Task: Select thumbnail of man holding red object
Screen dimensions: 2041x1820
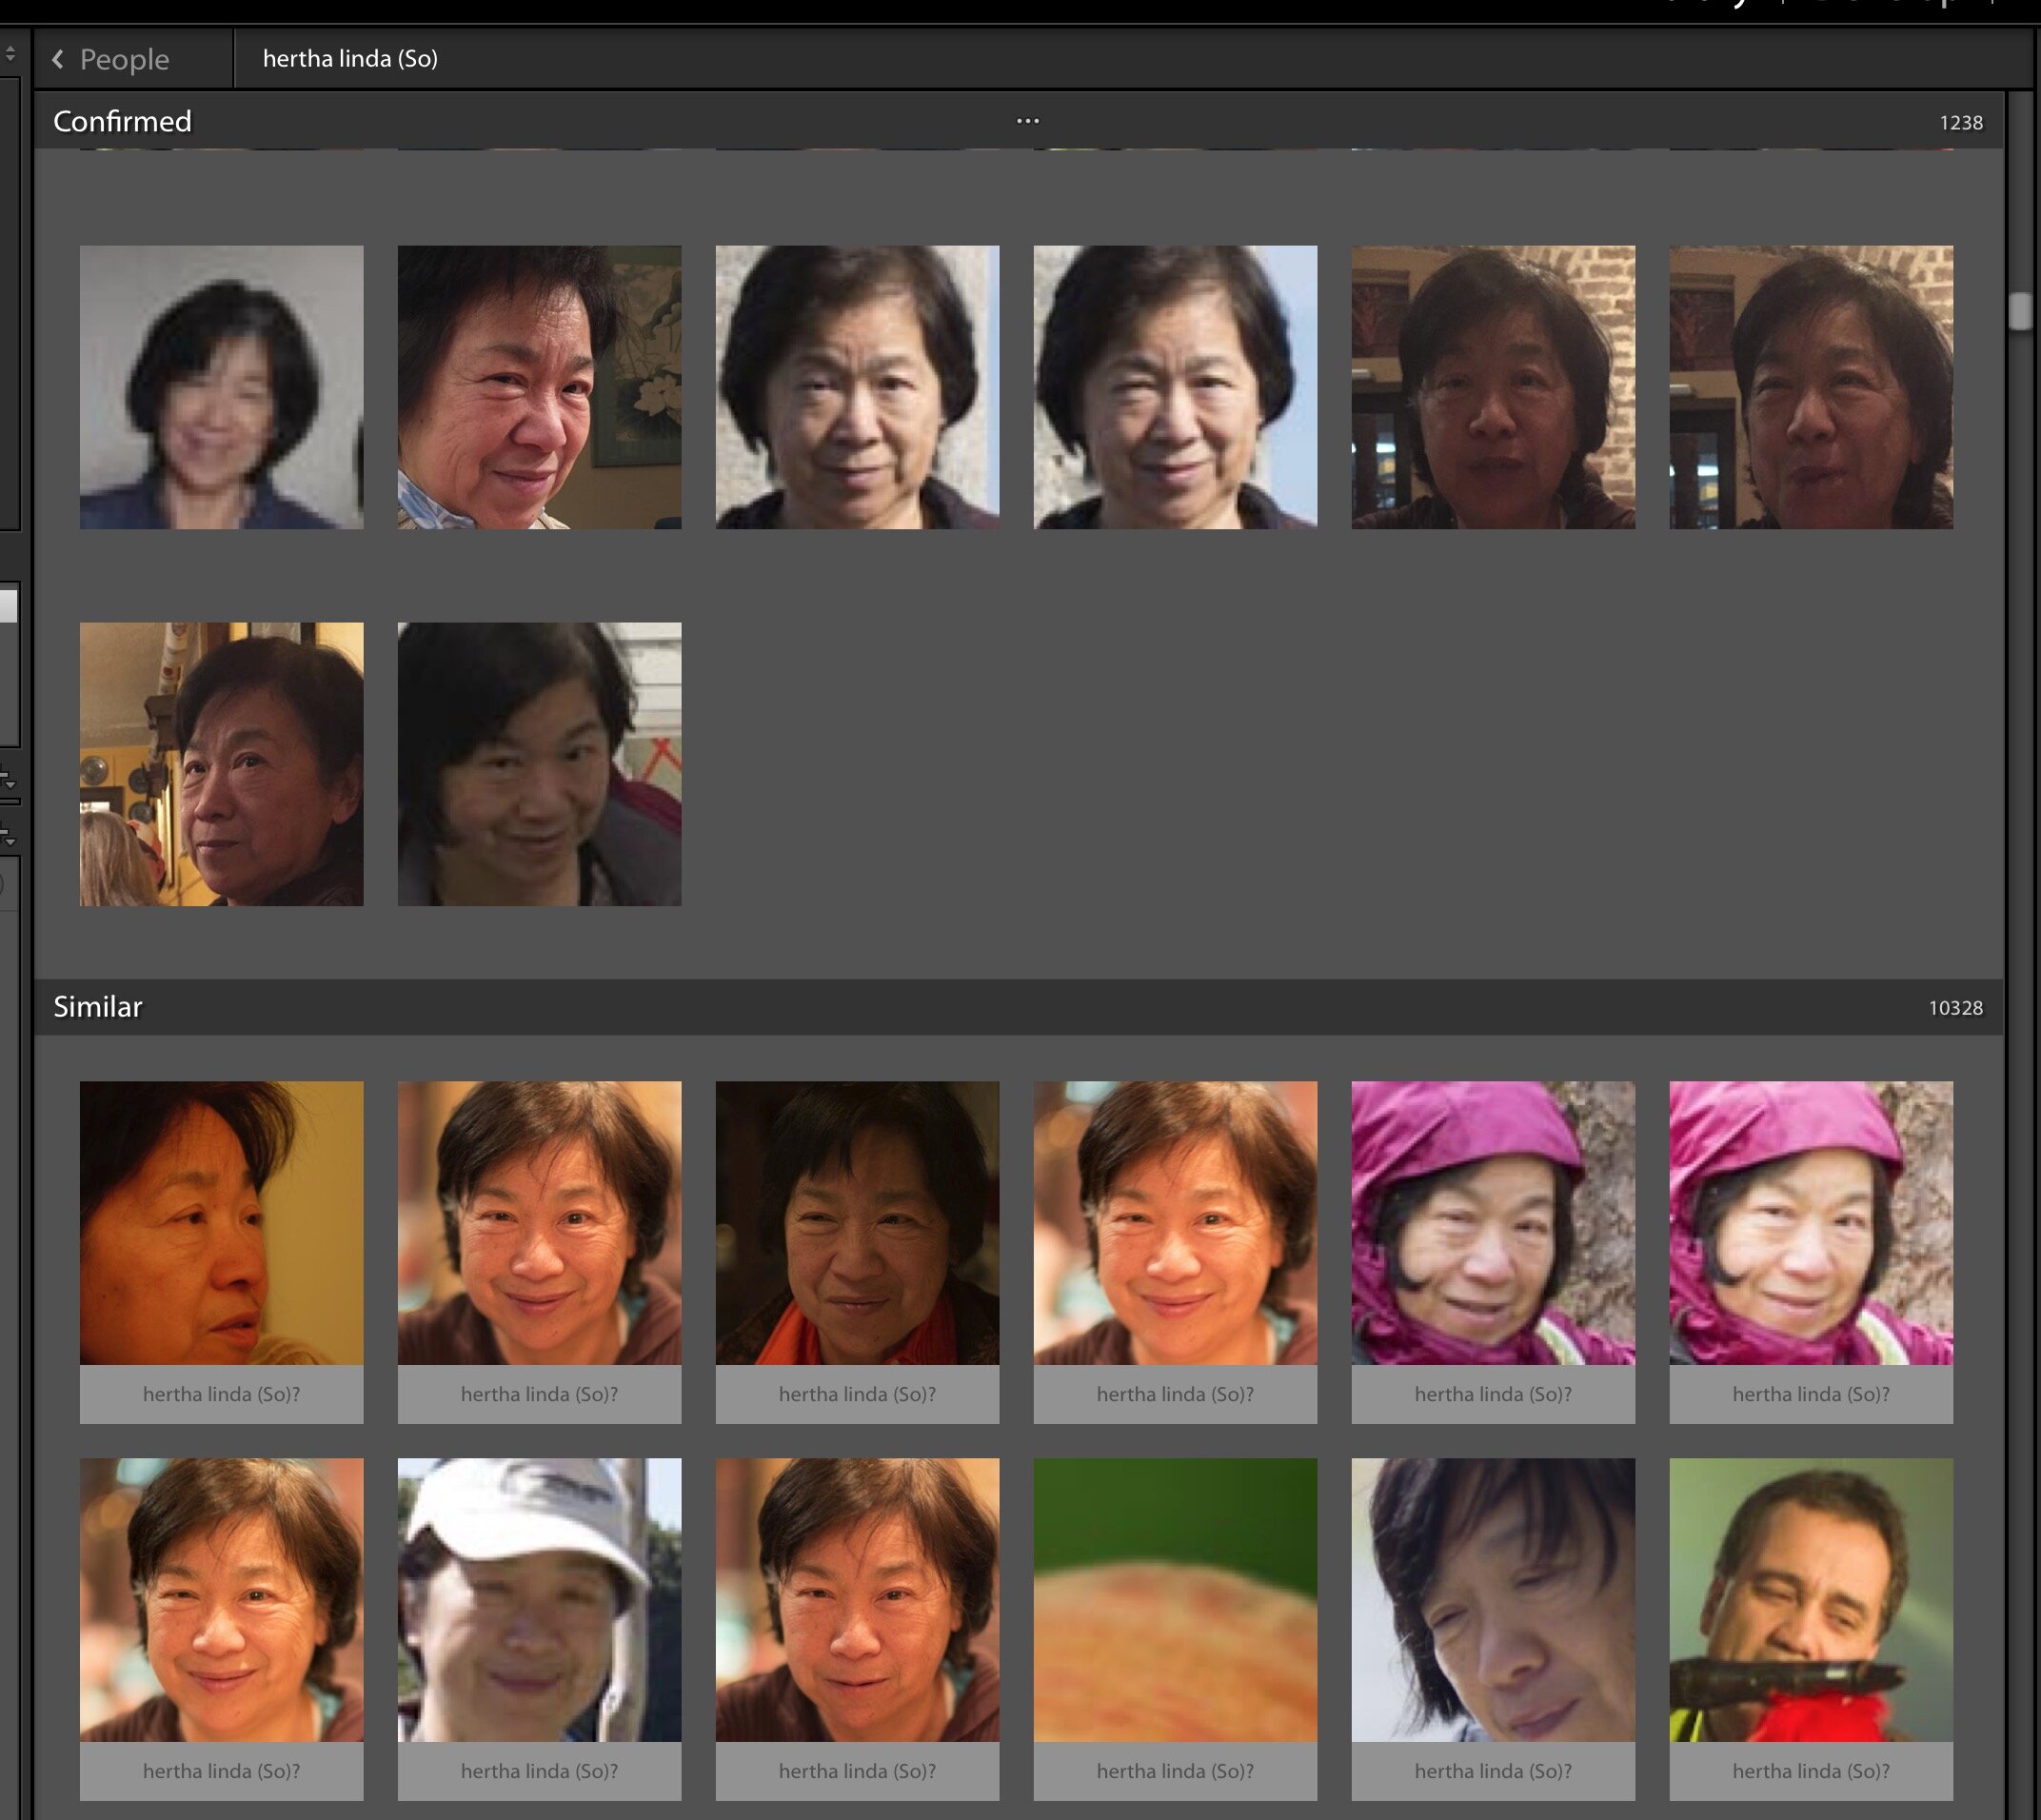Action: click(x=1811, y=1600)
